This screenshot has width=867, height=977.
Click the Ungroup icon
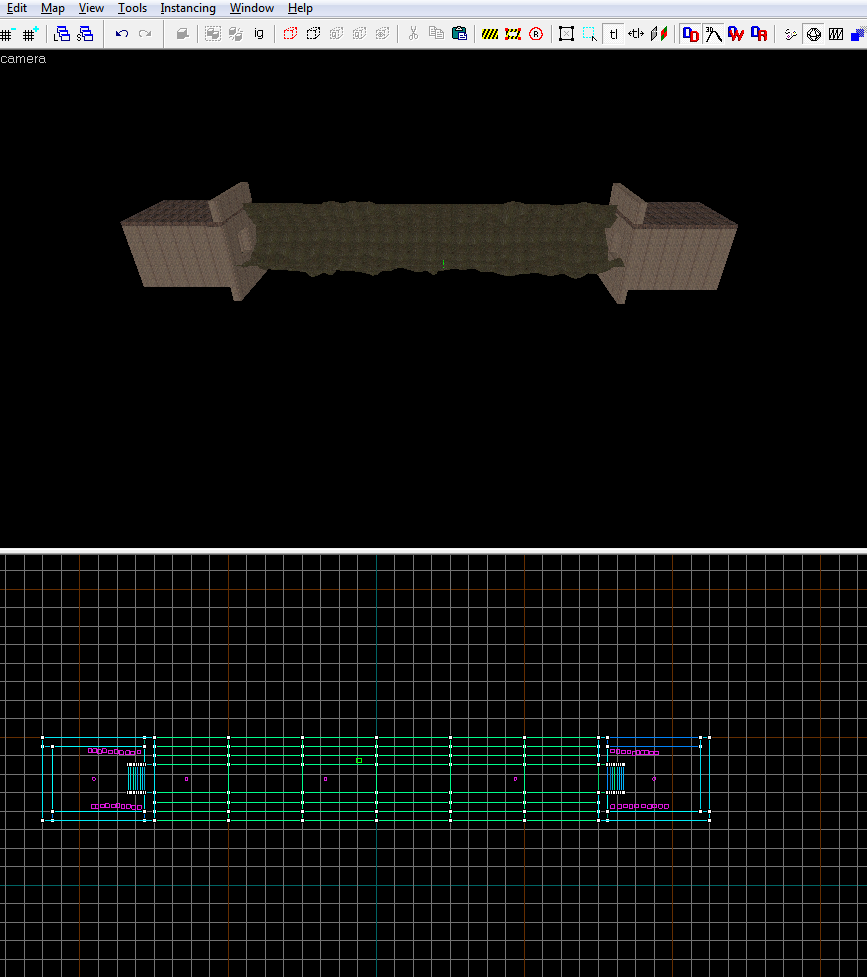236,34
